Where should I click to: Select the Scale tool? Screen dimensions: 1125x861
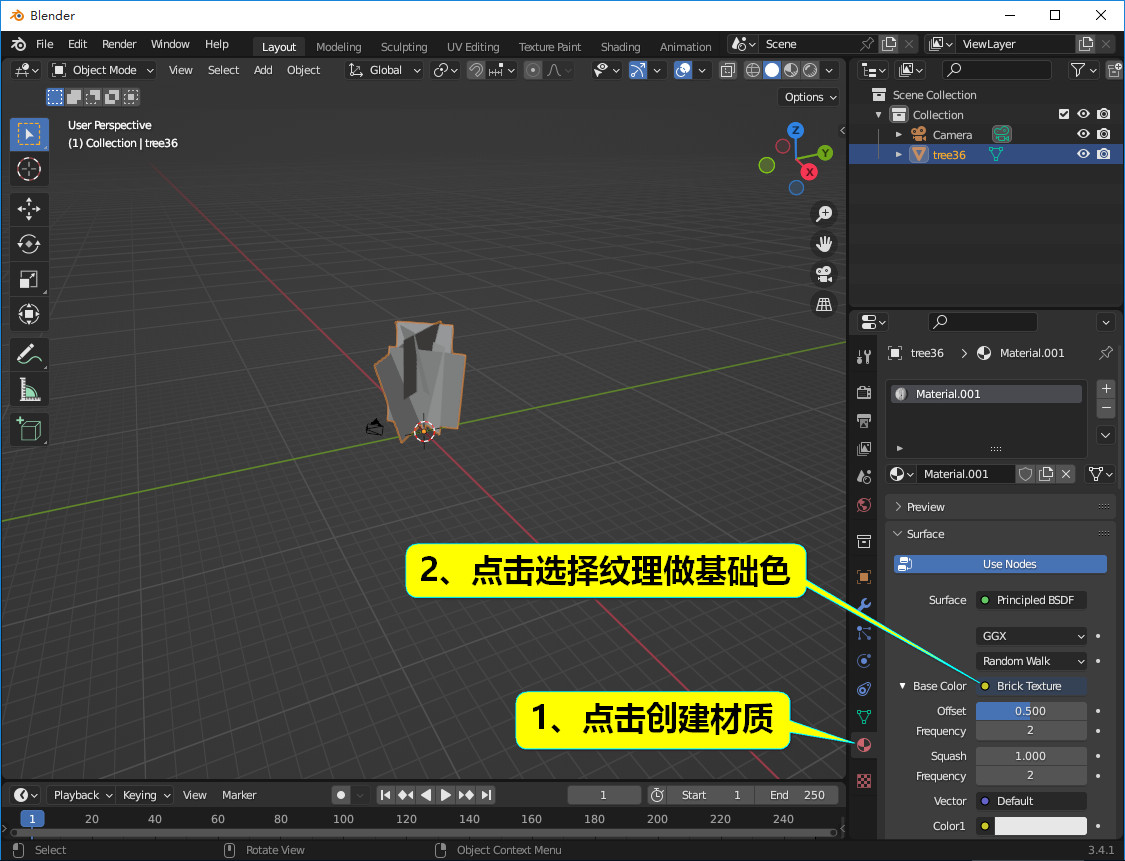click(29, 280)
